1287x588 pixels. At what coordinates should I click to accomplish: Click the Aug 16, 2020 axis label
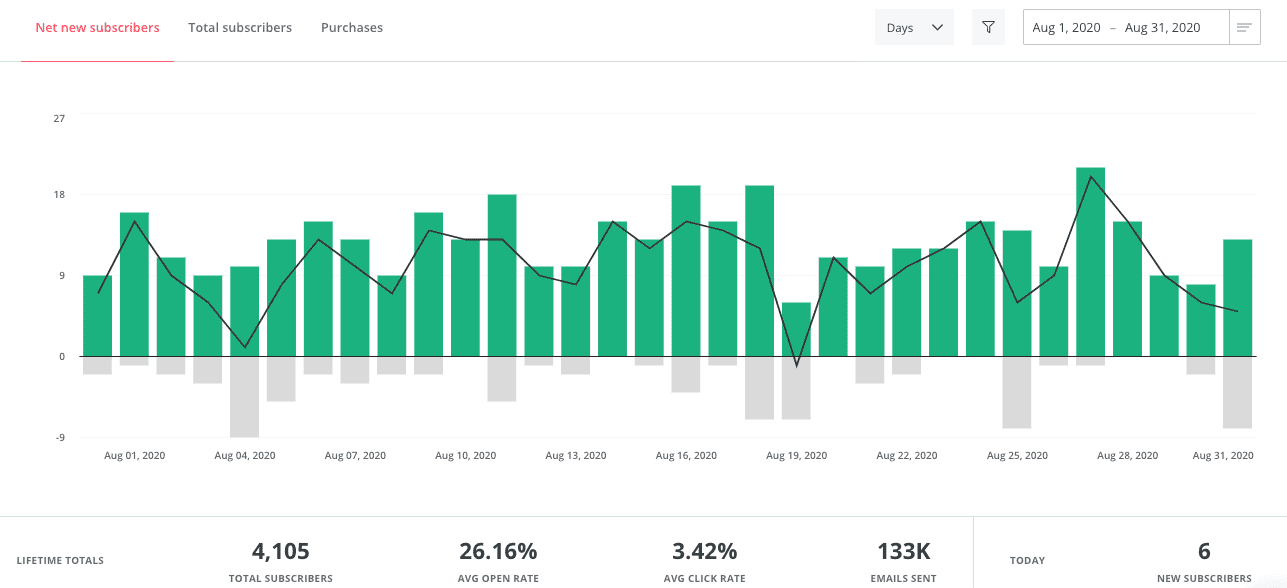[x=686, y=455]
